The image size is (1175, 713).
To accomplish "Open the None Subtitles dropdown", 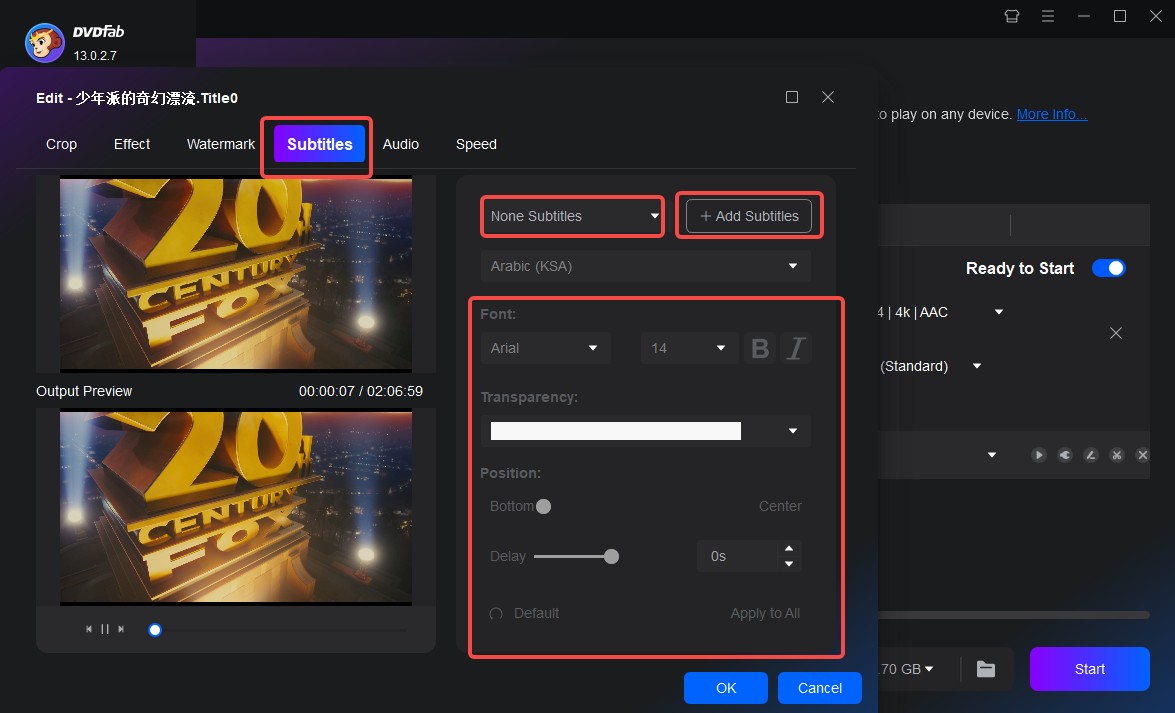I will (573, 216).
